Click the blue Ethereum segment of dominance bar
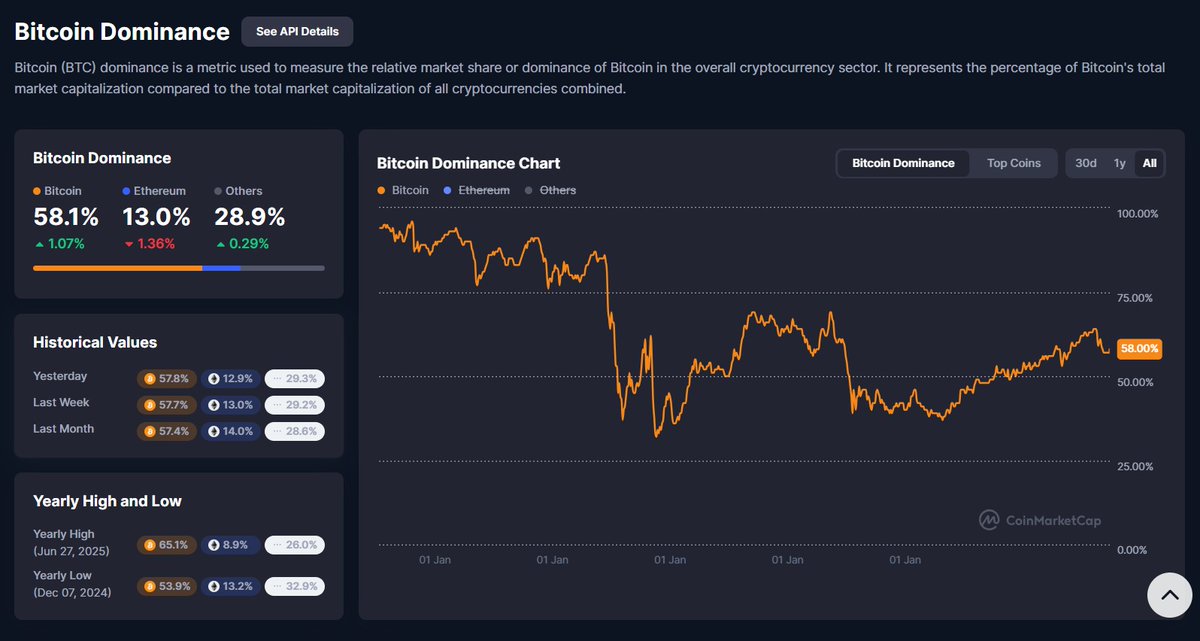 point(222,268)
